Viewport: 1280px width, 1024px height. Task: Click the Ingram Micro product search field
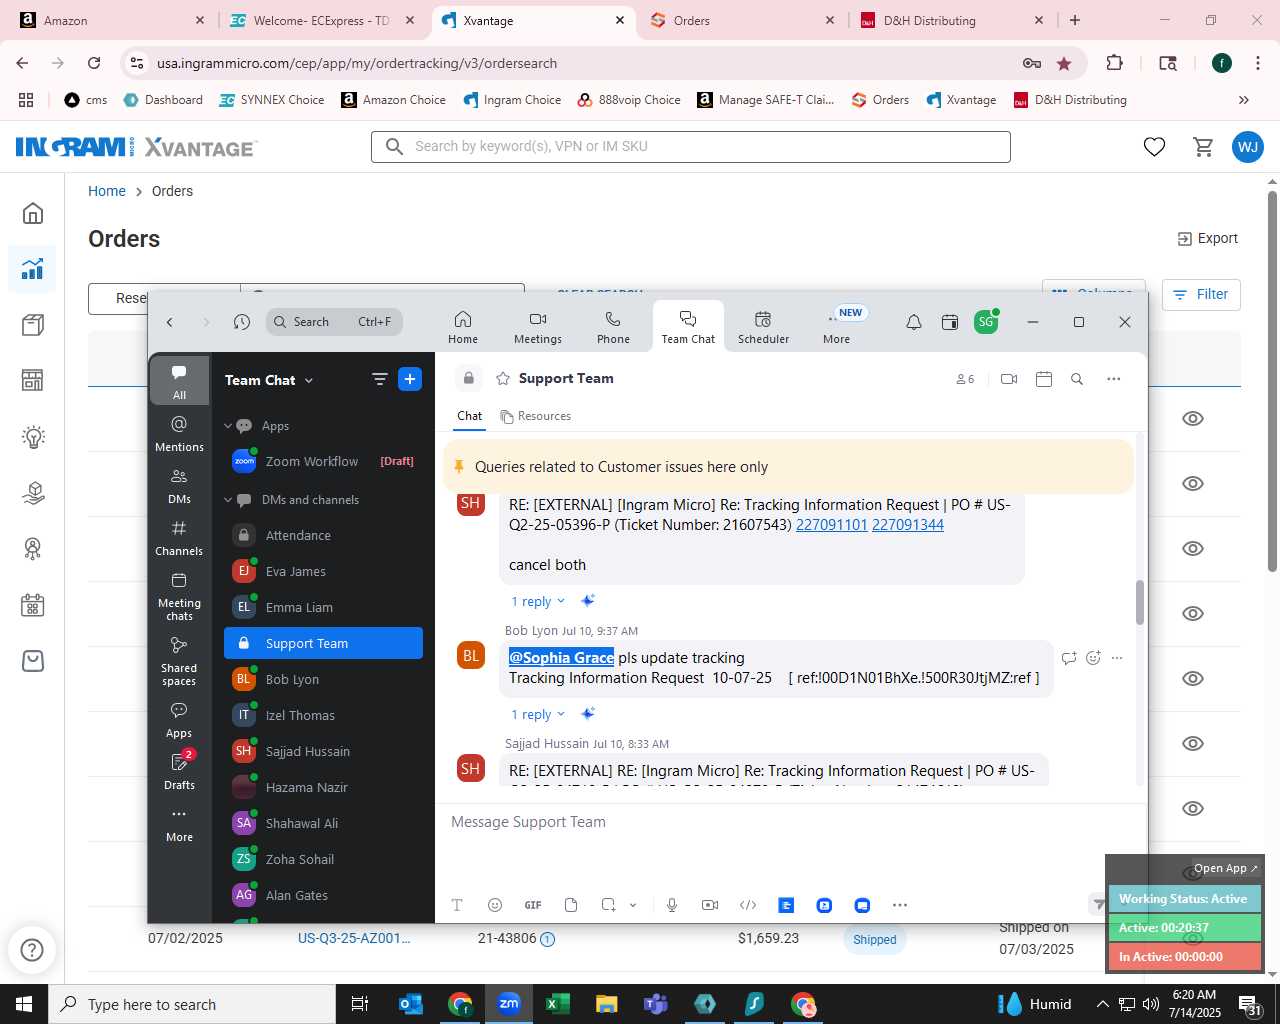point(691,147)
